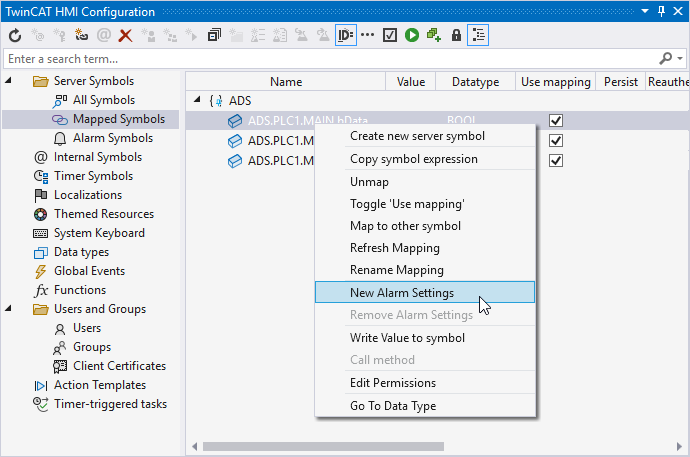The height and width of the screenshot is (457, 690).
Task: Toggle the tree view toolbar icon
Action: (478, 35)
